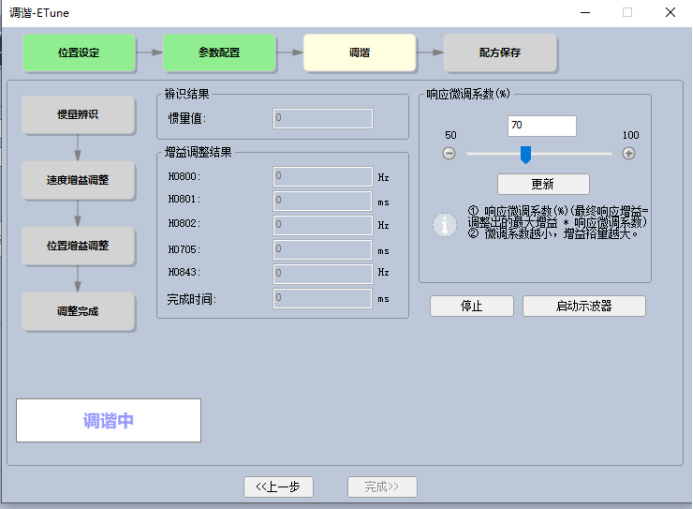Image resolution: width=693 pixels, height=509 pixels.
Task: Stop tuning with the 停止 button
Action: point(471,306)
